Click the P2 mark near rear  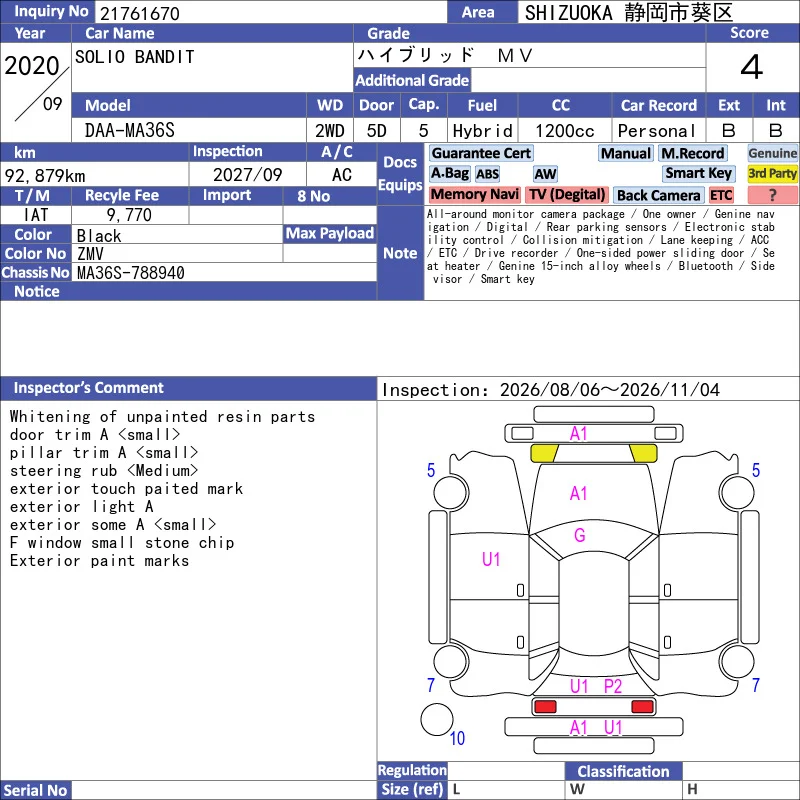pos(613,686)
